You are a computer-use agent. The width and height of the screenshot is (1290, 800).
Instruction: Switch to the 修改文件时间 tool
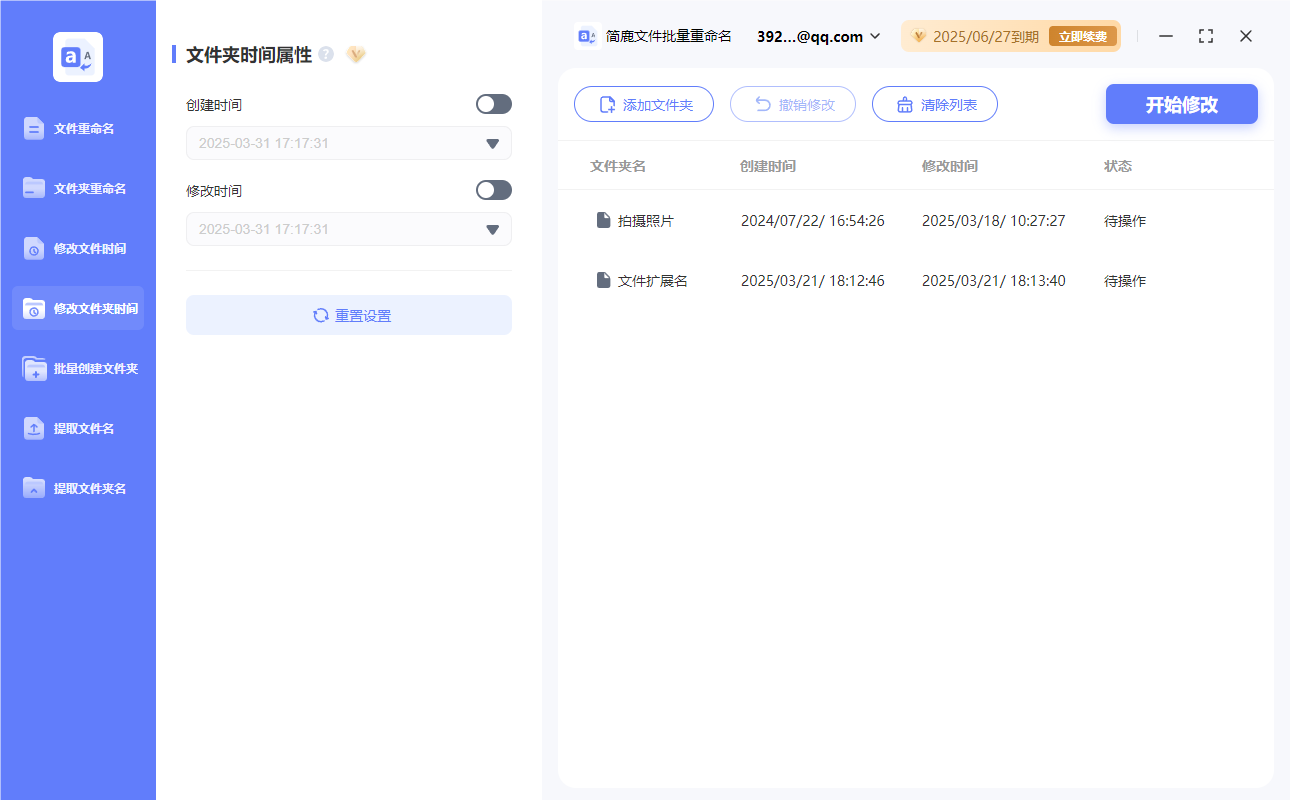(x=77, y=248)
